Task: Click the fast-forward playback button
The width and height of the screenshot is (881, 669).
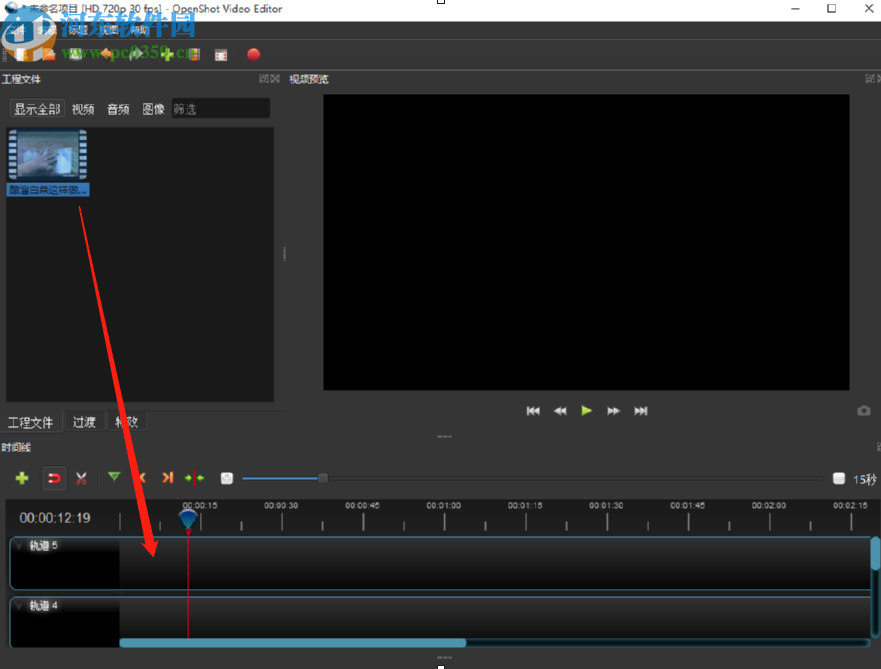Action: [614, 411]
